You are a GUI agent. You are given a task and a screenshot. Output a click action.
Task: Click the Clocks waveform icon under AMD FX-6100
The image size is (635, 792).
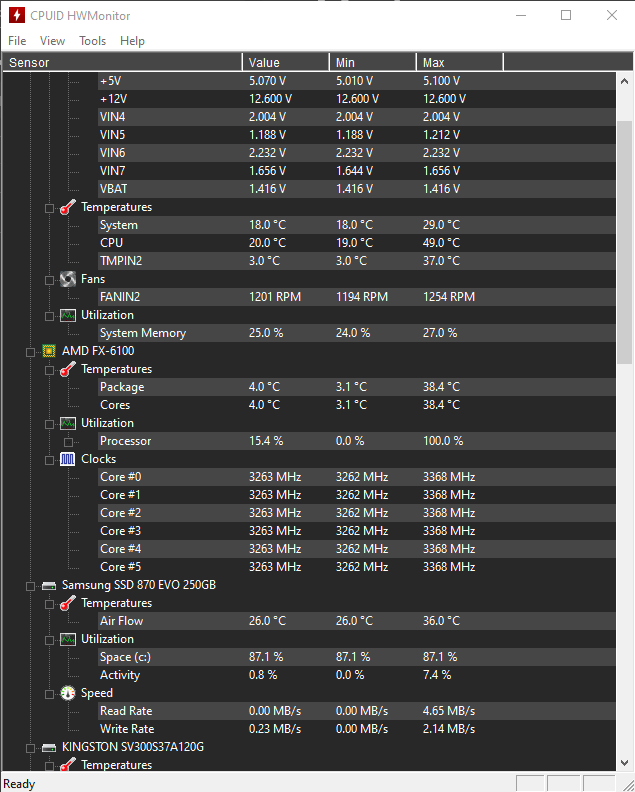tap(68, 459)
